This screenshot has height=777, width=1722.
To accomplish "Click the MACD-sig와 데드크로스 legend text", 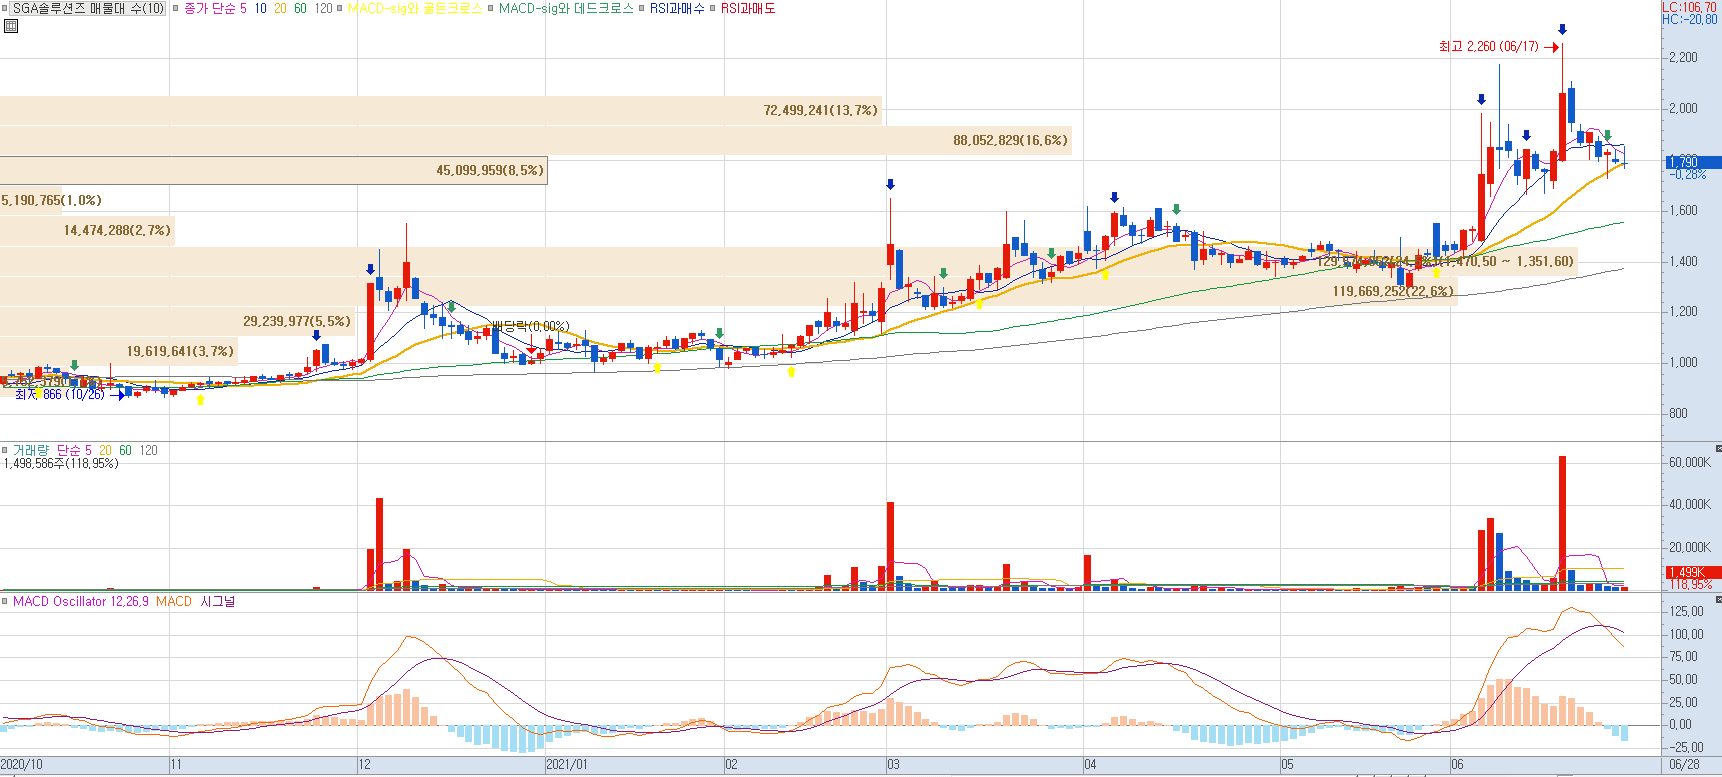I will pyautogui.click(x=566, y=8).
